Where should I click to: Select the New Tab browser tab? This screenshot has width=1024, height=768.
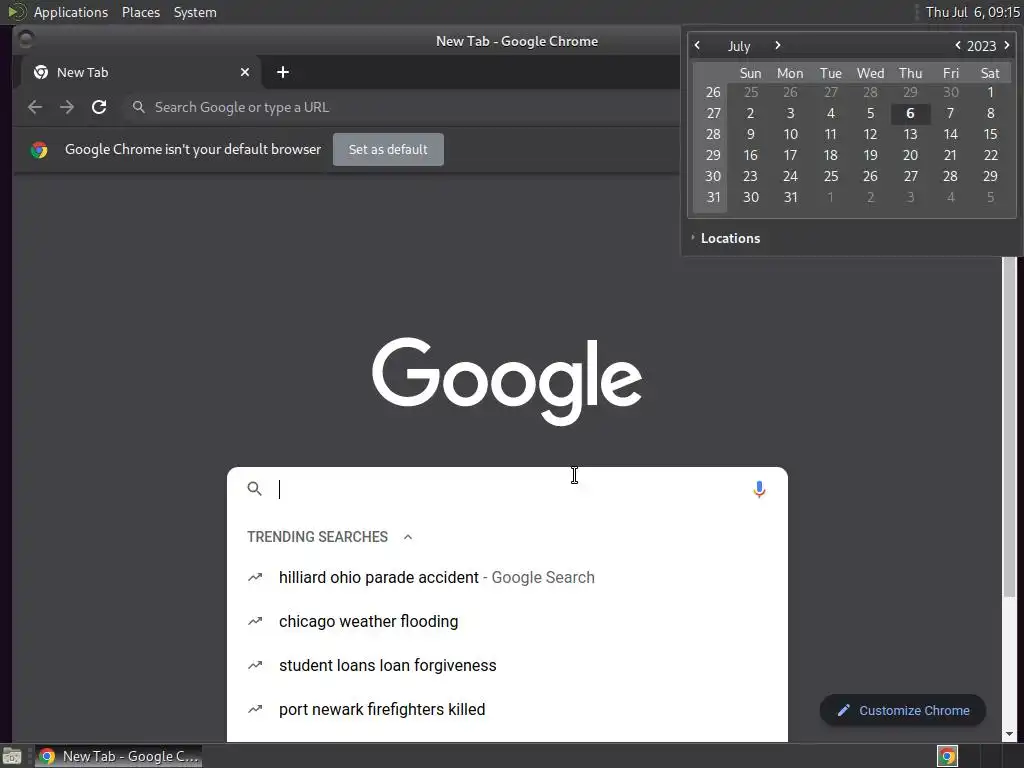(x=141, y=72)
